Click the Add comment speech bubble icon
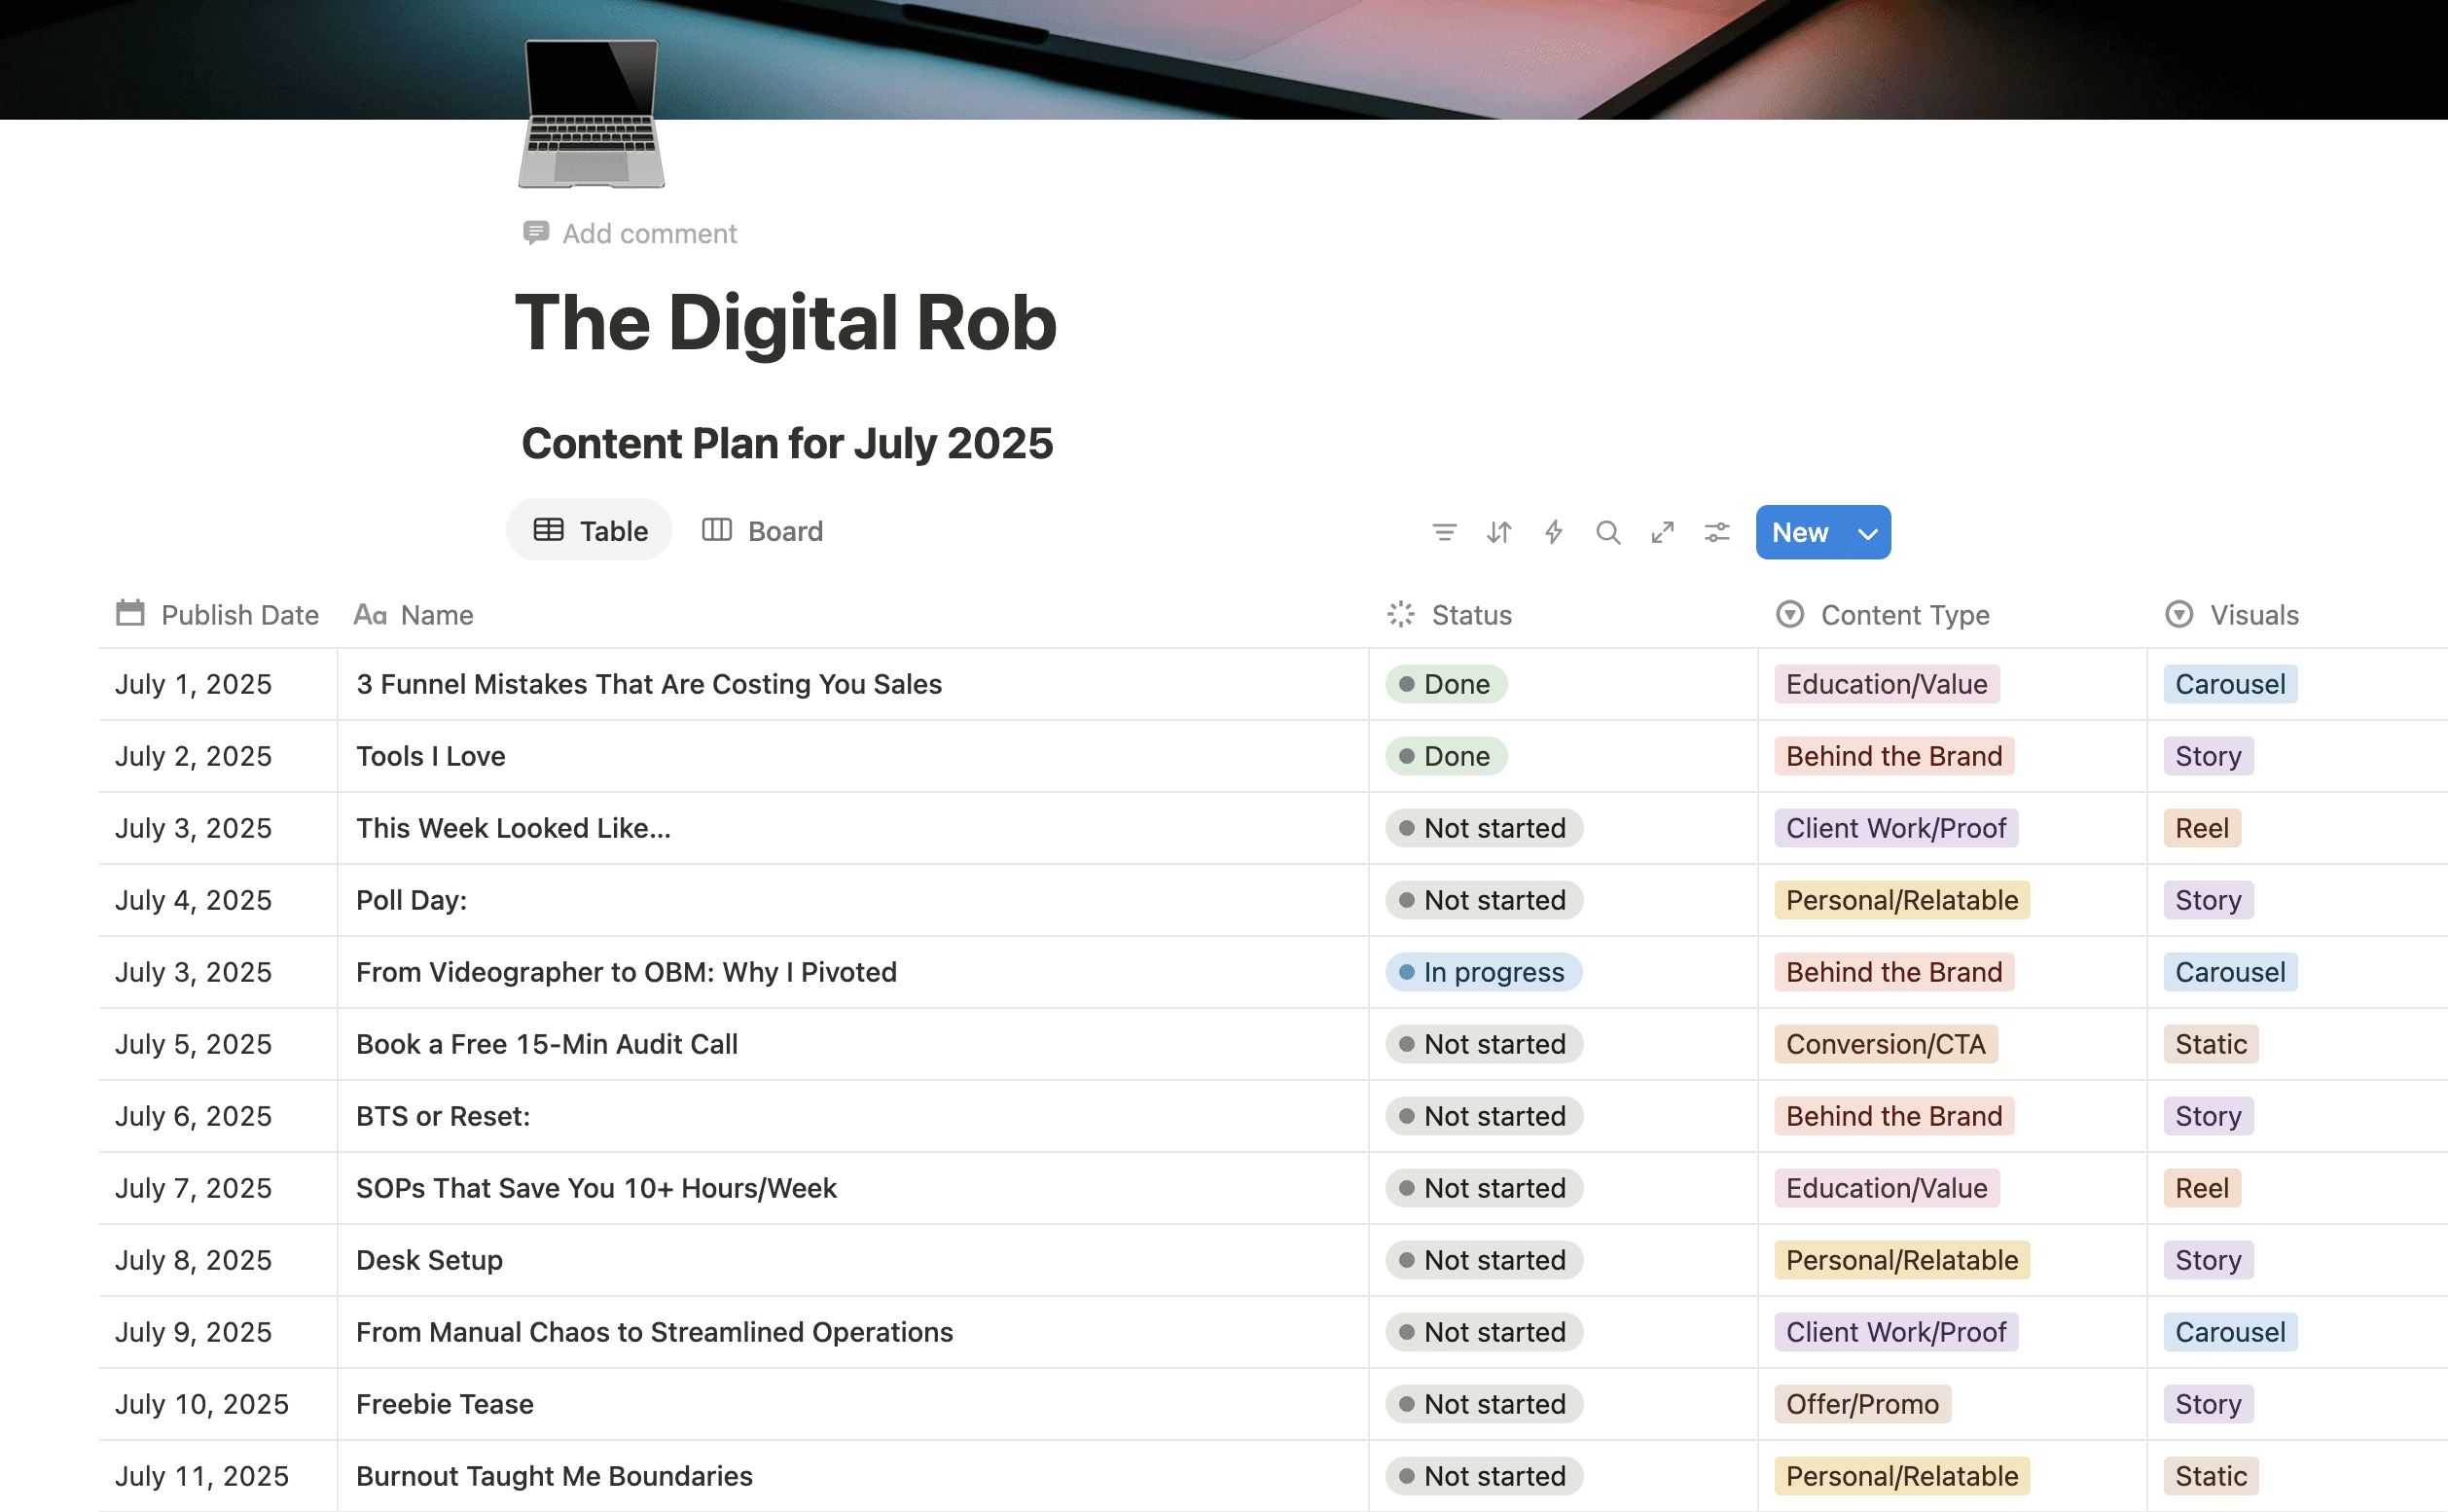 tap(535, 233)
